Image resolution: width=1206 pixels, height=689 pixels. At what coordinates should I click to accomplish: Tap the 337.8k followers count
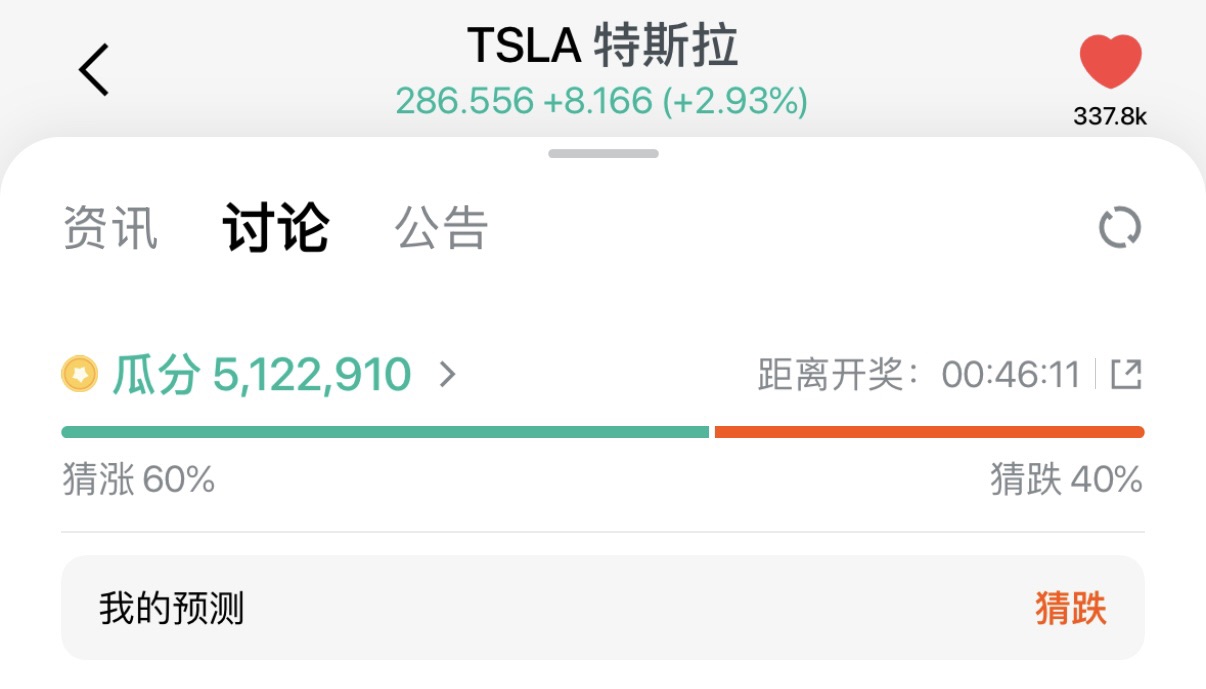pyautogui.click(x=1110, y=117)
